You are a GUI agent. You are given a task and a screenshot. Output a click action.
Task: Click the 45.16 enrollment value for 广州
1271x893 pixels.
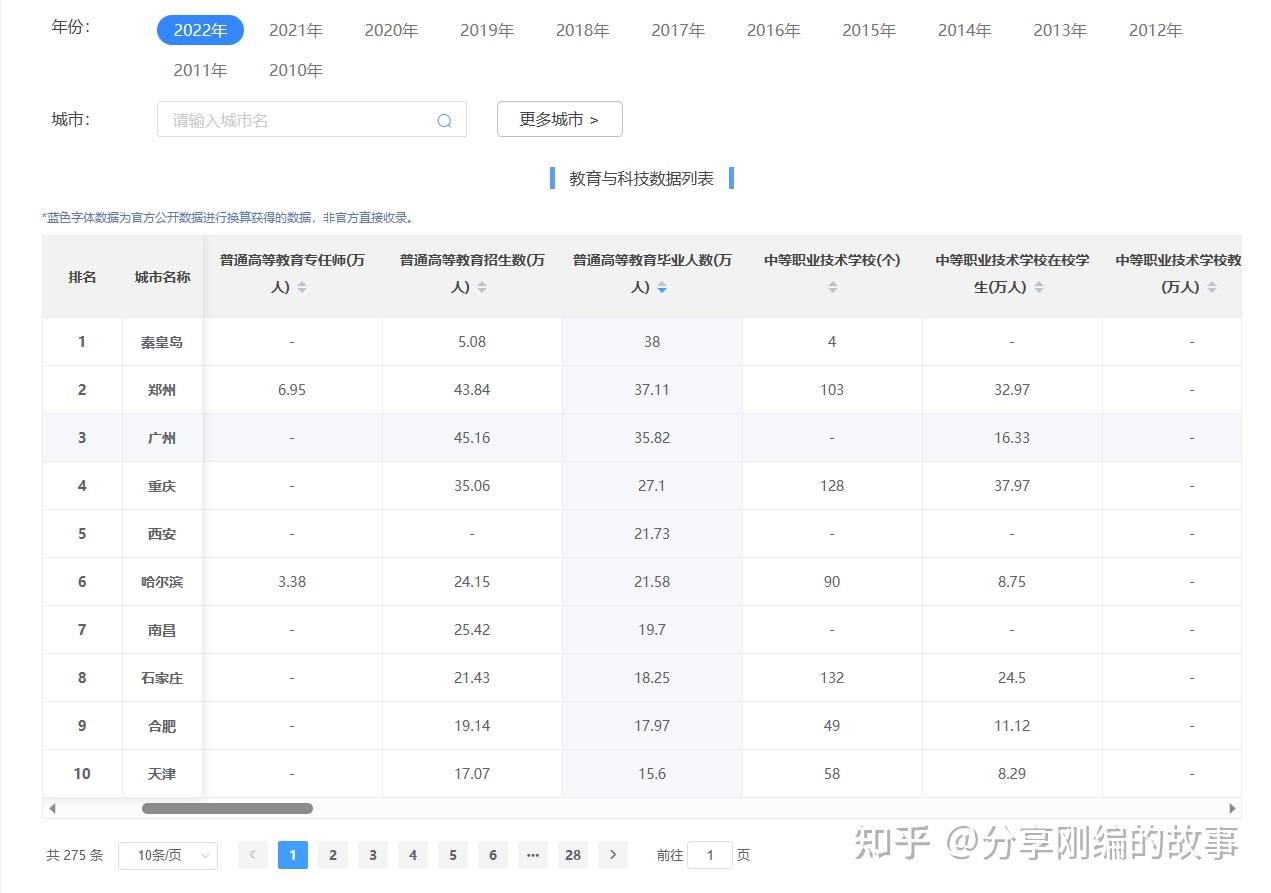(x=472, y=438)
